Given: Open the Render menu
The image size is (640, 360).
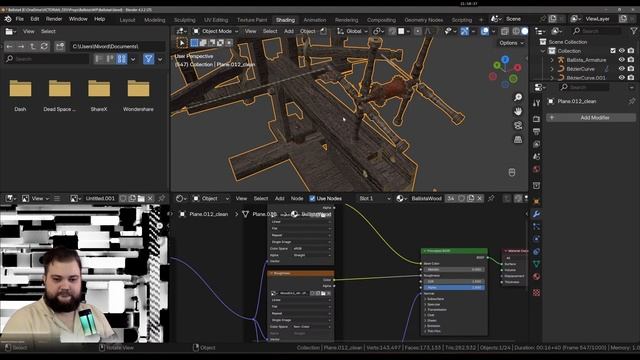Looking at the screenshot, I should pos(54,19).
